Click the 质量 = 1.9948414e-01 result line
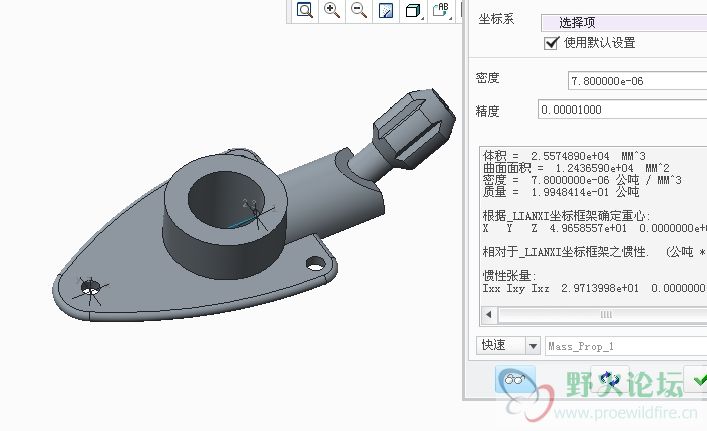The image size is (707, 431). [561, 192]
